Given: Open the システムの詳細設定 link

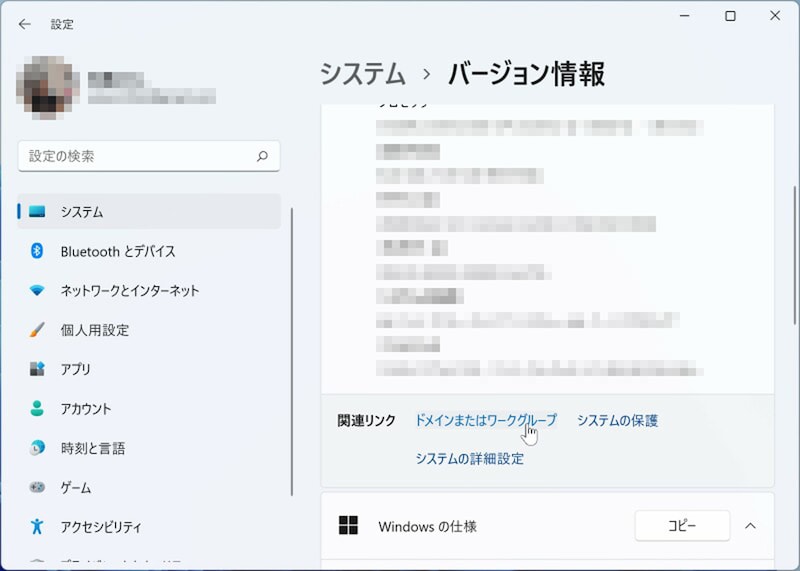Looking at the screenshot, I should pos(469,459).
